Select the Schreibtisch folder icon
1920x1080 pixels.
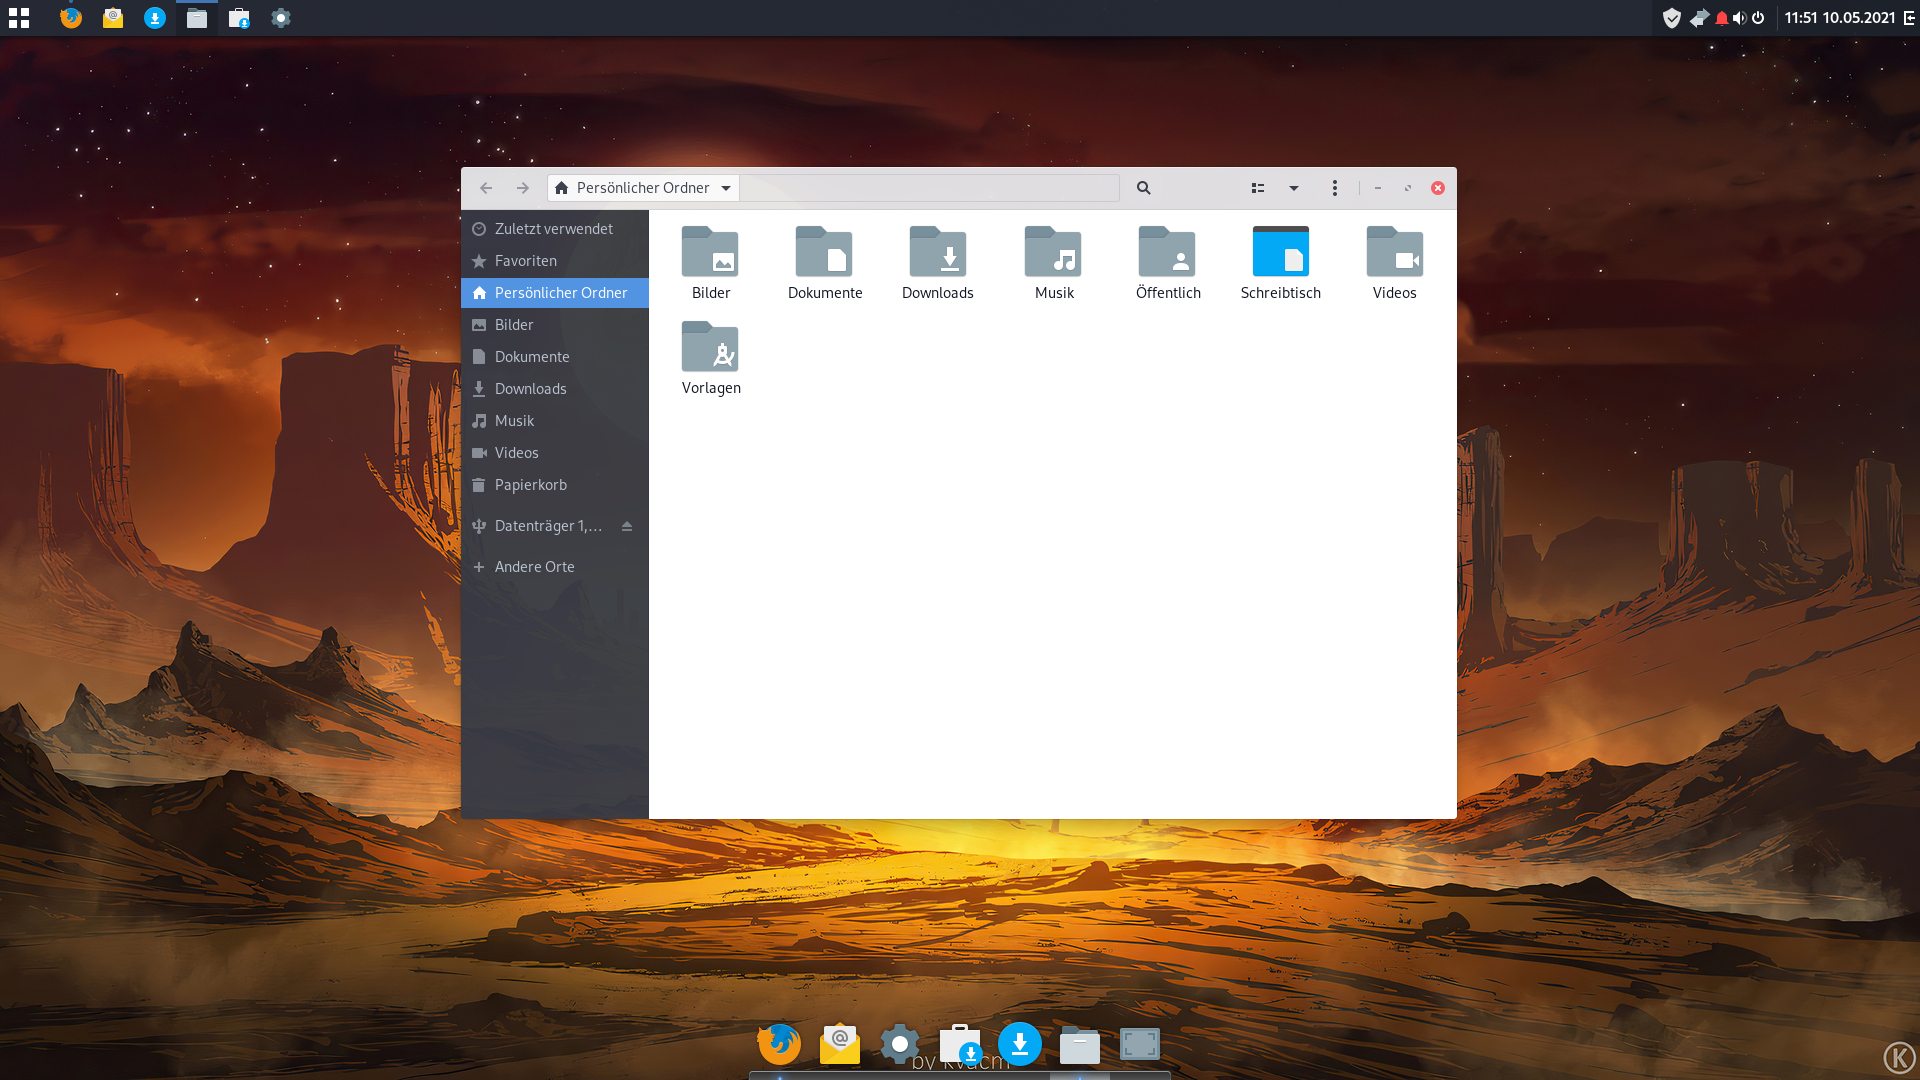[1280, 252]
